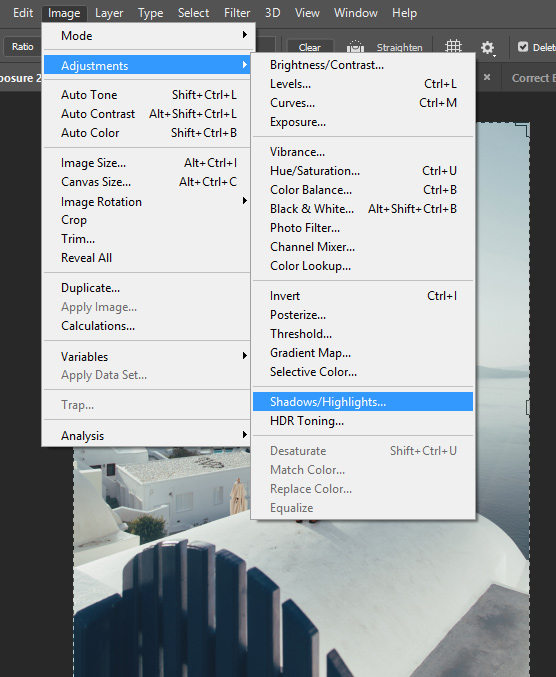
Task: Open Posterize adjustment
Action: (363, 315)
